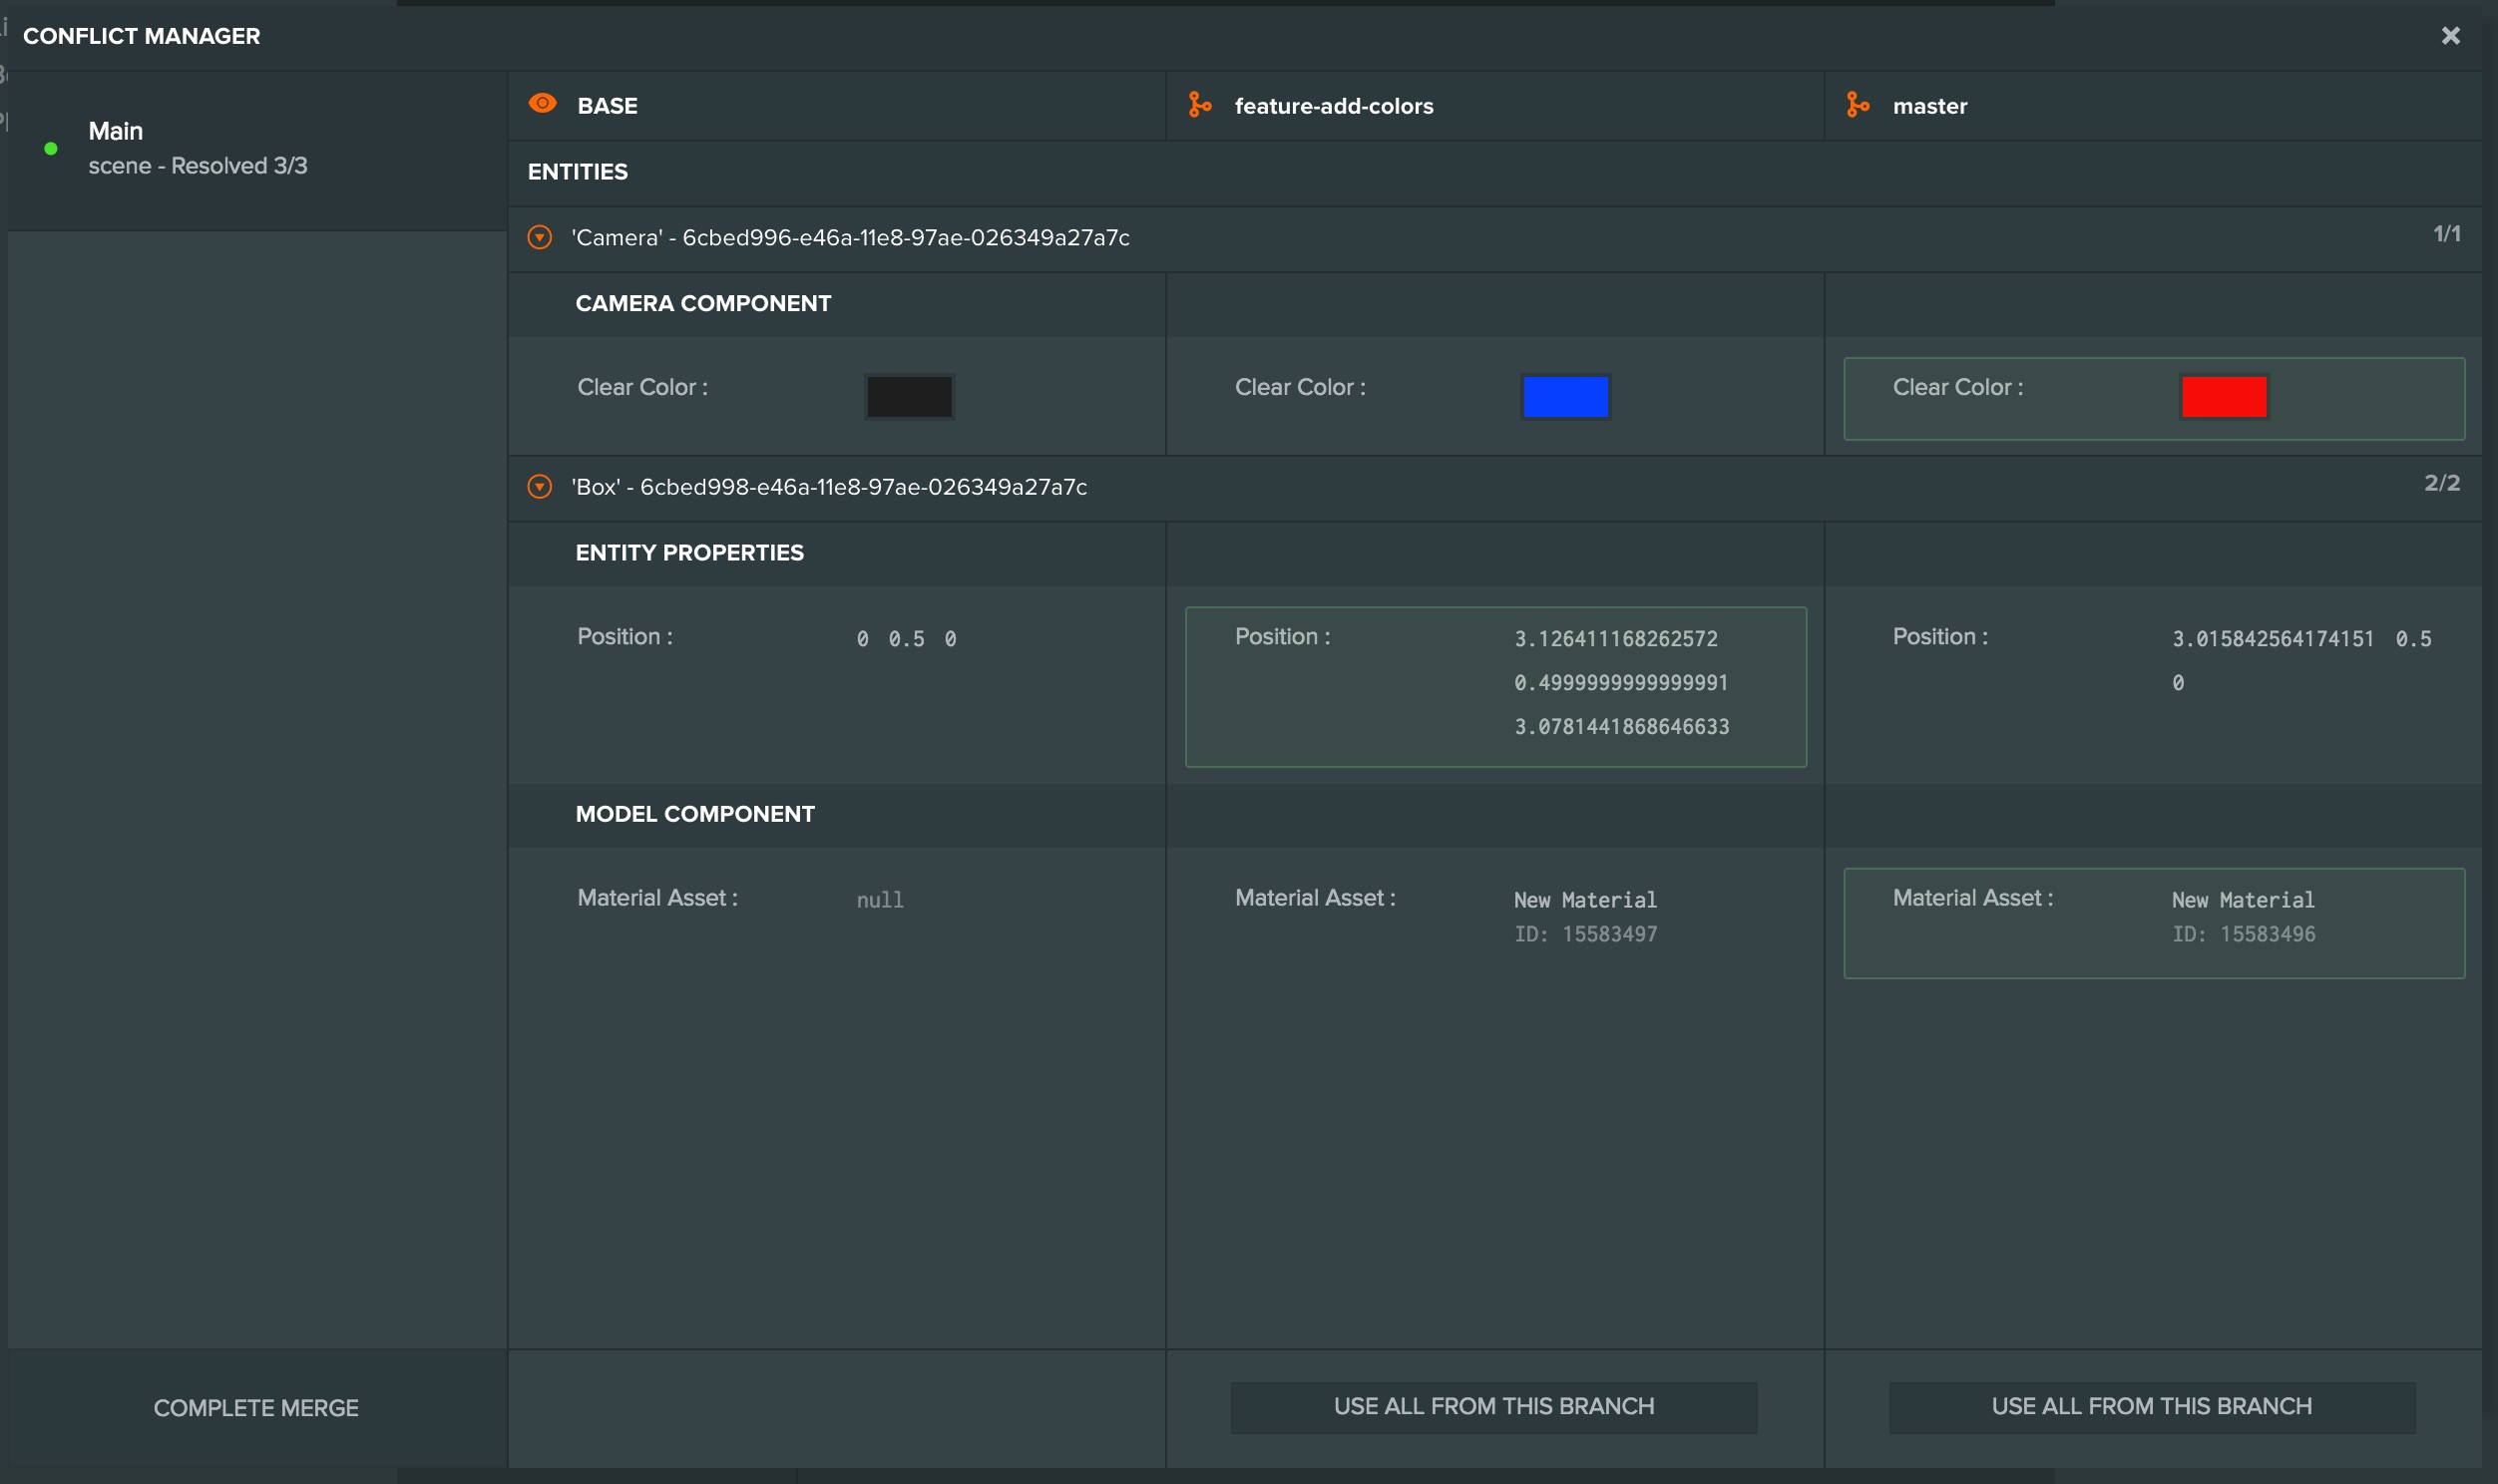
Task: Click the feature-add-colors branch icon
Action: (1199, 104)
